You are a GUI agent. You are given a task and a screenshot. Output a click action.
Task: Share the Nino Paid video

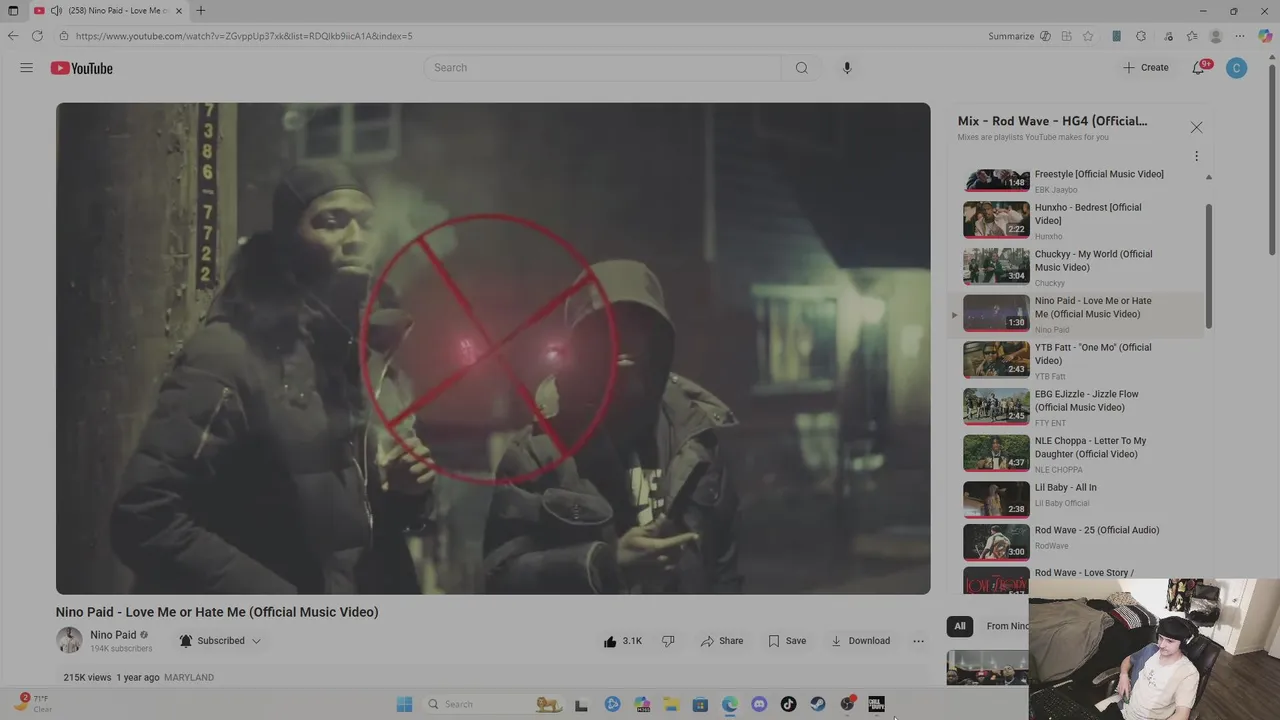(722, 641)
